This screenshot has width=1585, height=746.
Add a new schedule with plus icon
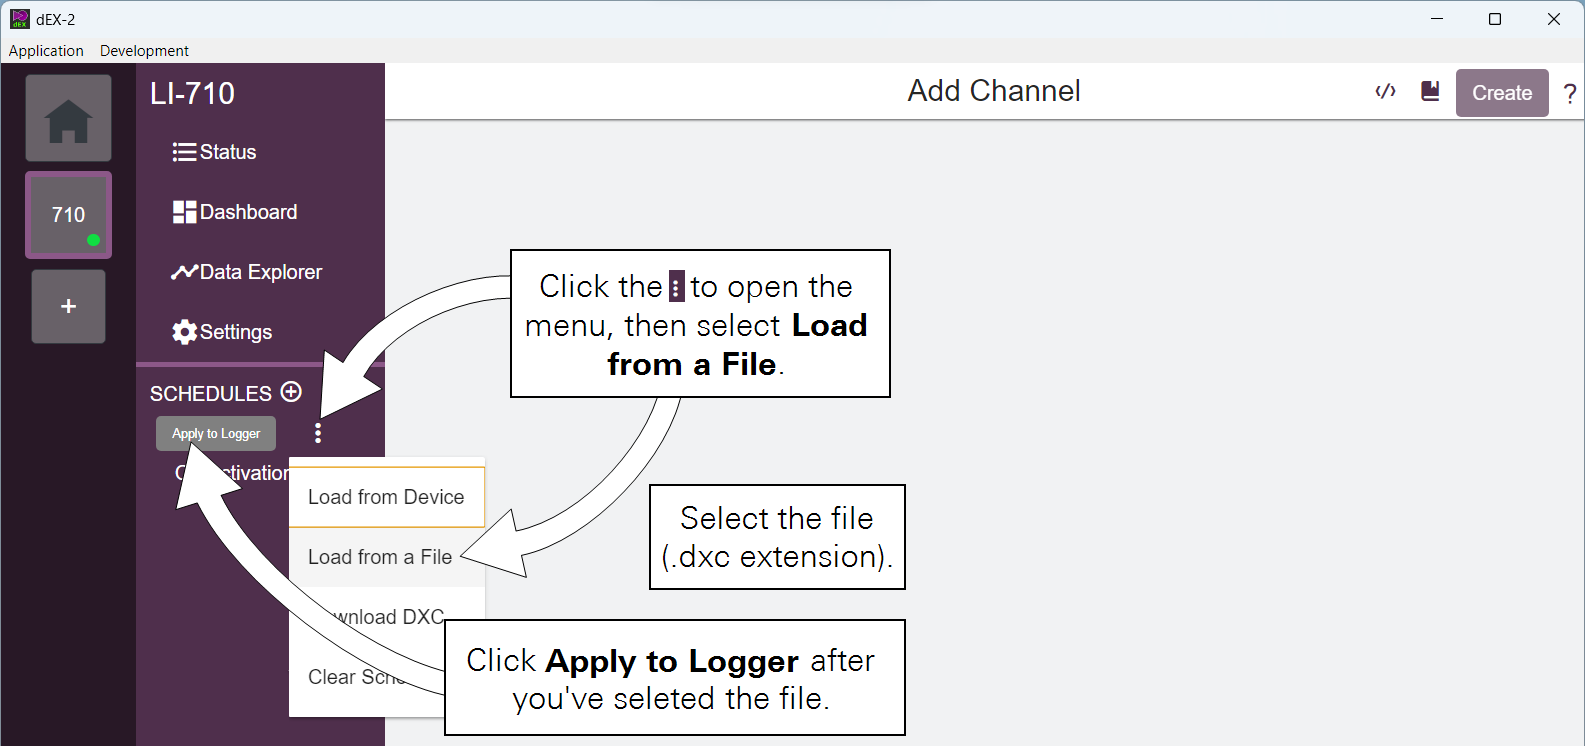click(x=291, y=392)
